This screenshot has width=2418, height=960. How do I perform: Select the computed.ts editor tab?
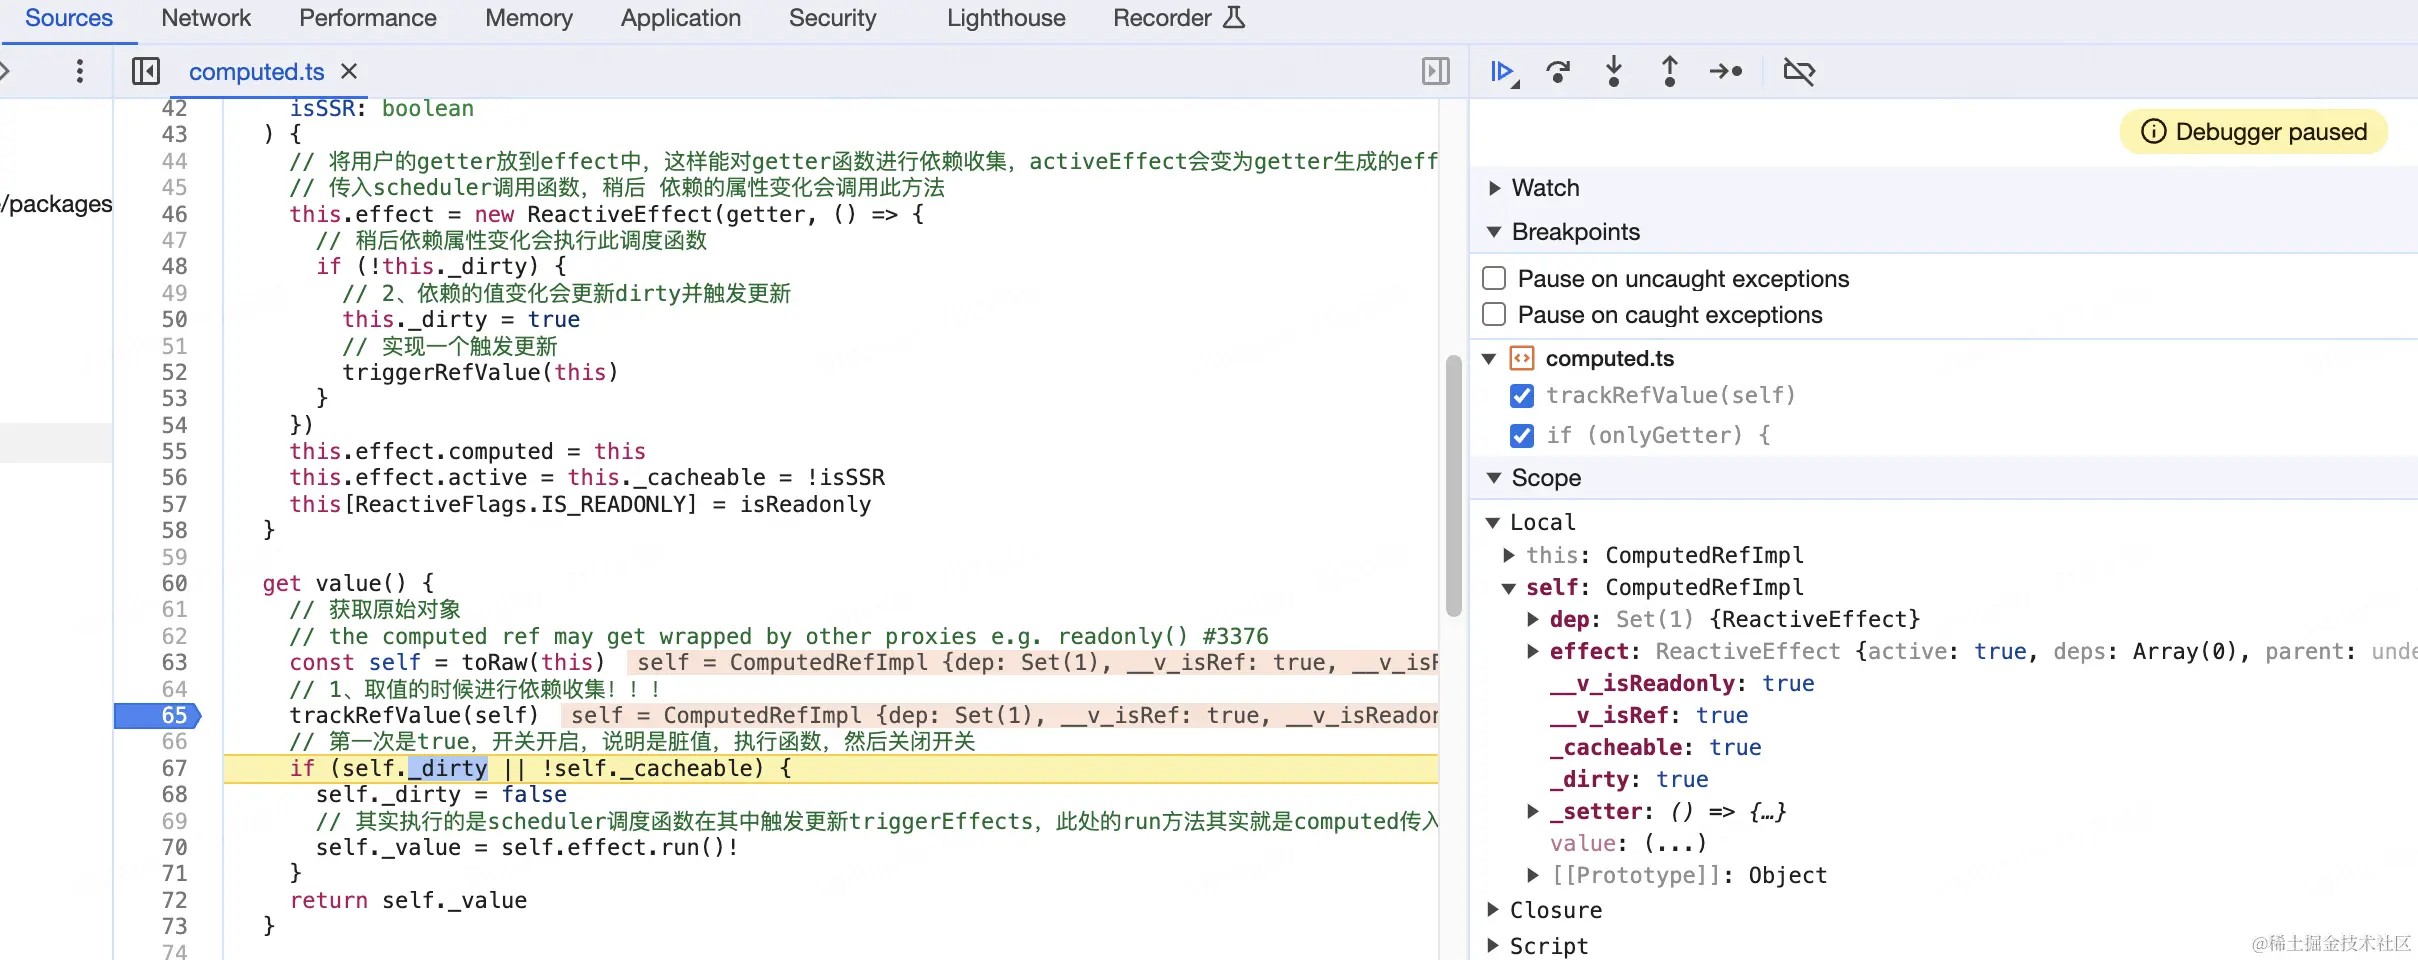tap(256, 72)
